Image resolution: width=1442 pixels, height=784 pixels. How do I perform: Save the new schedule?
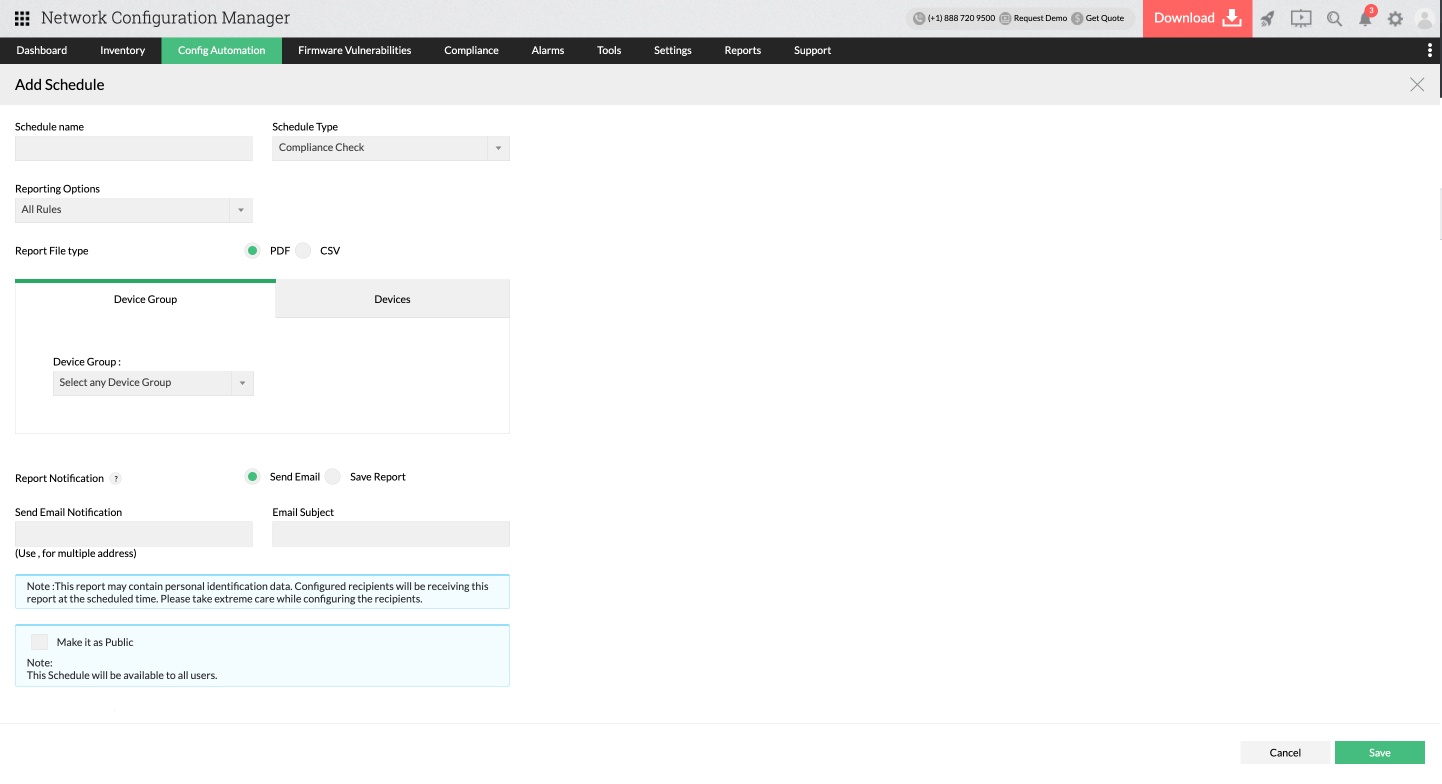(x=1379, y=752)
